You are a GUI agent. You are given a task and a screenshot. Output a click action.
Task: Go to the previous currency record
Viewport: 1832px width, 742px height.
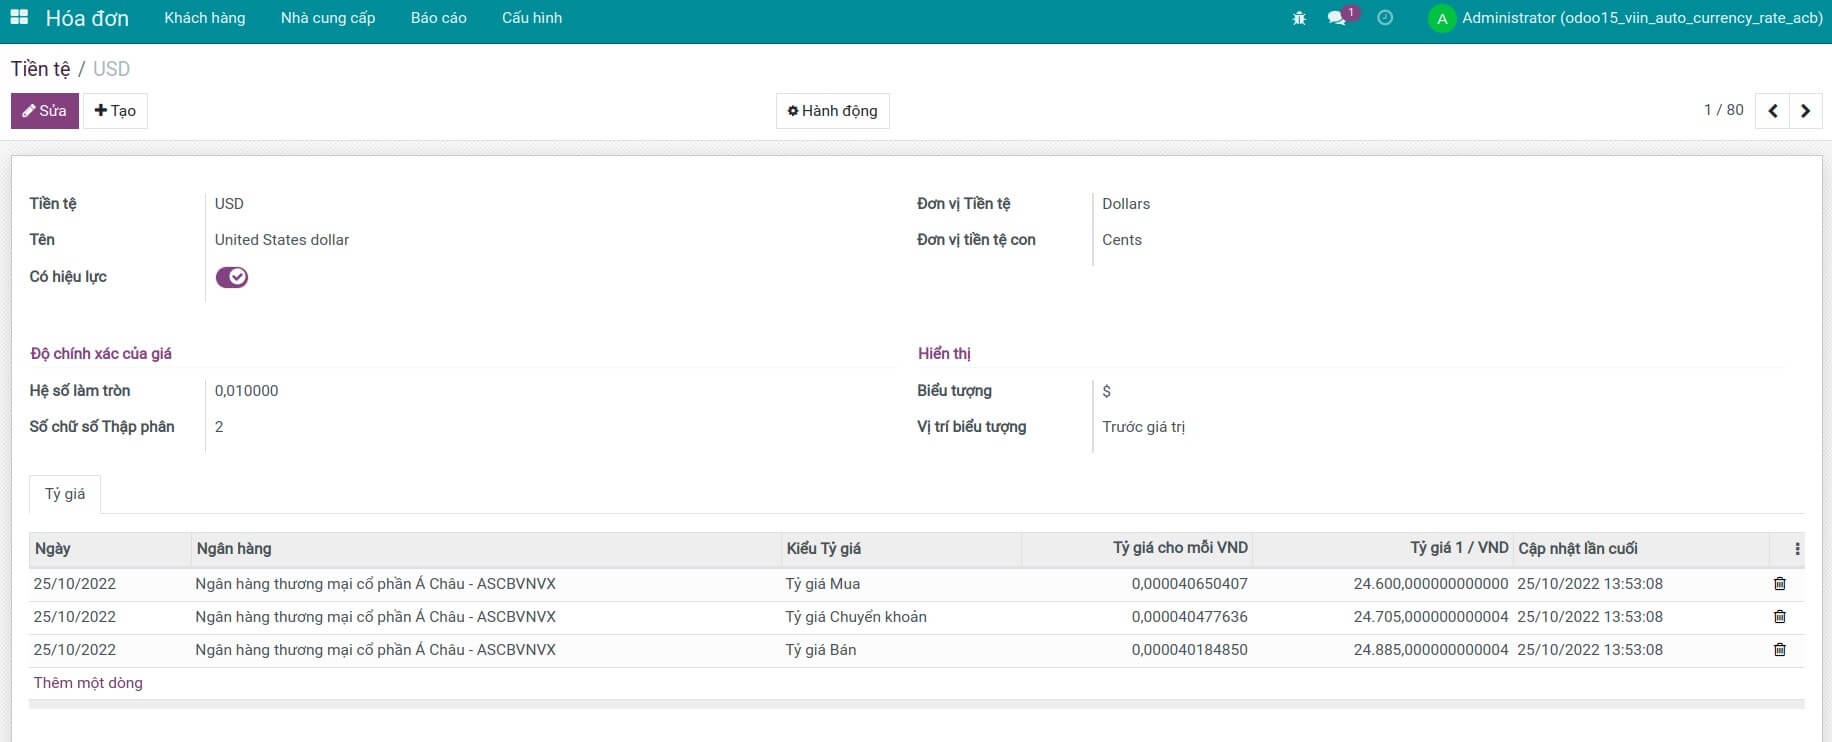pyautogui.click(x=1772, y=111)
